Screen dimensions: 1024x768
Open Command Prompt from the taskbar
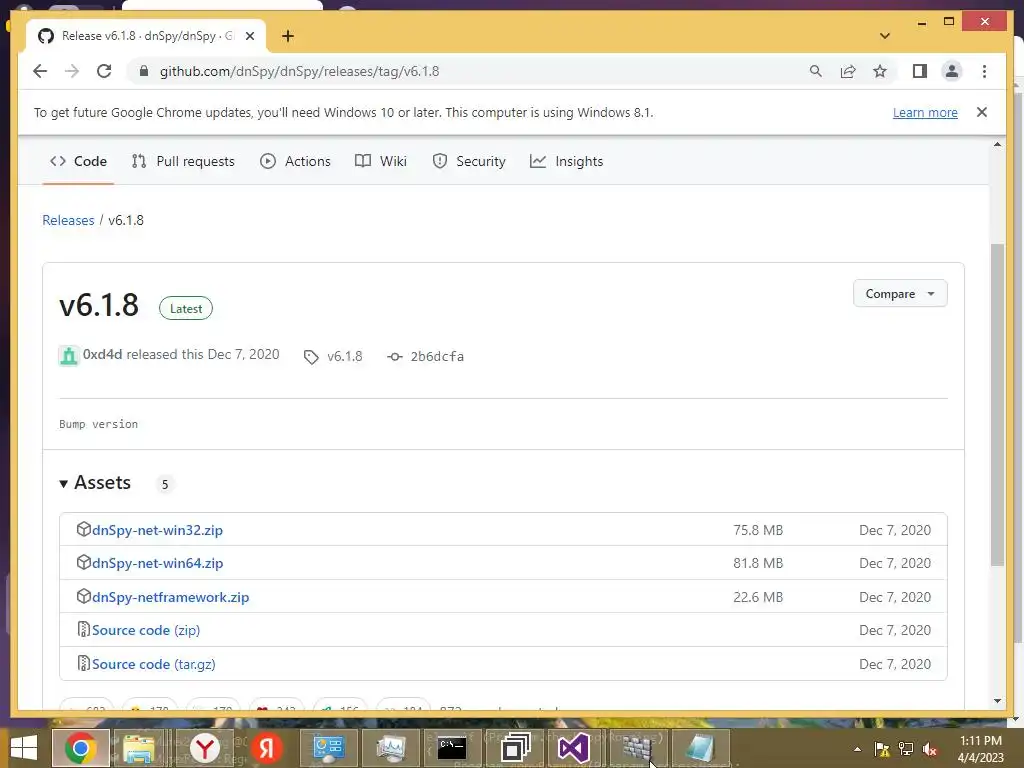(451, 748)
